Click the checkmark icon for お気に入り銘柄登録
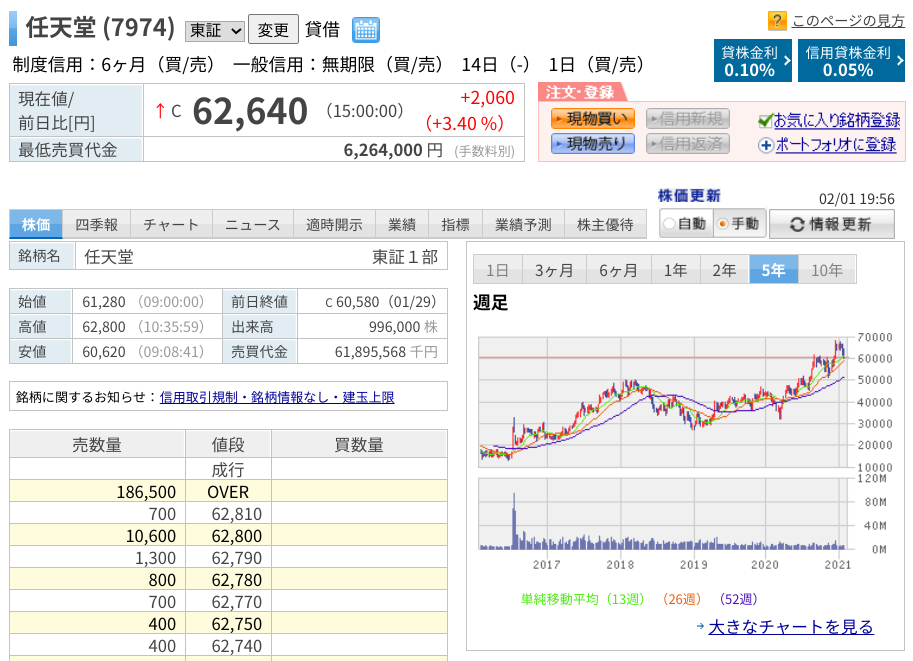 point(765,121)
